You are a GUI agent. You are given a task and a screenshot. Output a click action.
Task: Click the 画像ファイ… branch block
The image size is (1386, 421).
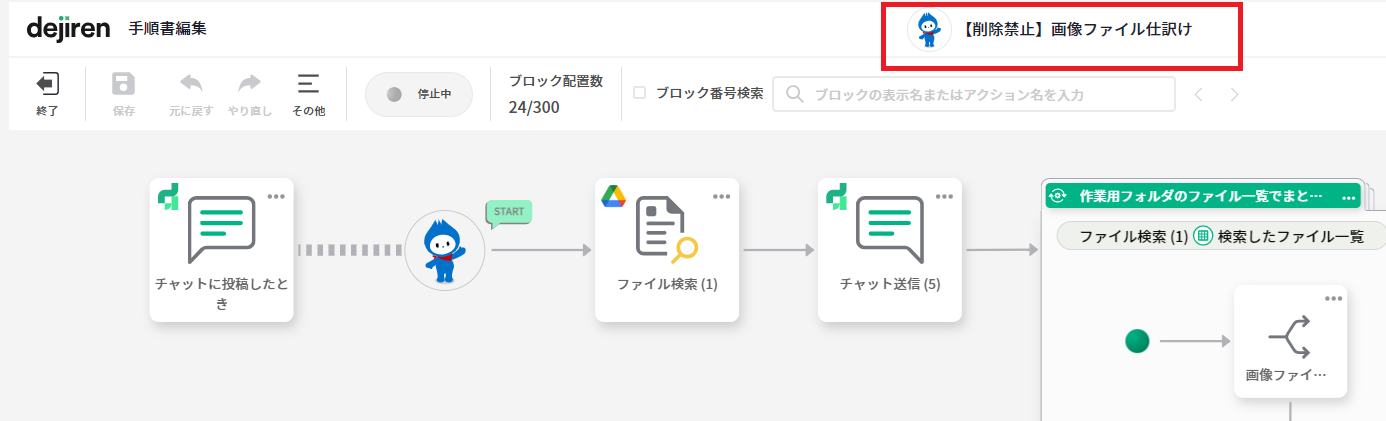pyautogui.click(x=1290, y=342)
